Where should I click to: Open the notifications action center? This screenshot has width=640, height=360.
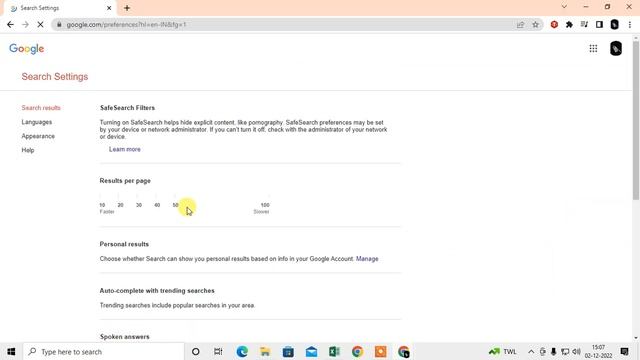(624, 351)
